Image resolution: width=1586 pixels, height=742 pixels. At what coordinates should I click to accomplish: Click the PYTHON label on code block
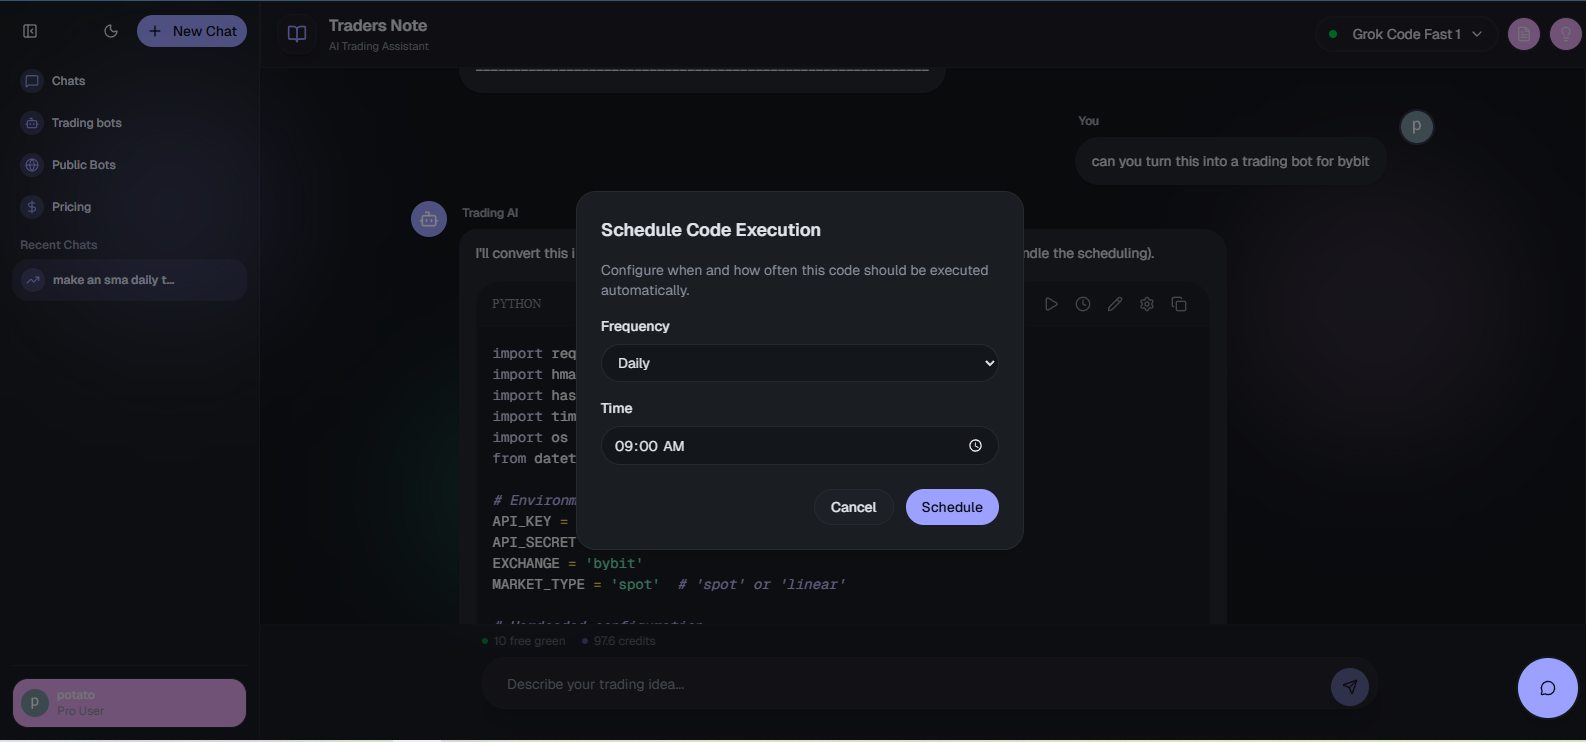[517, 304]
